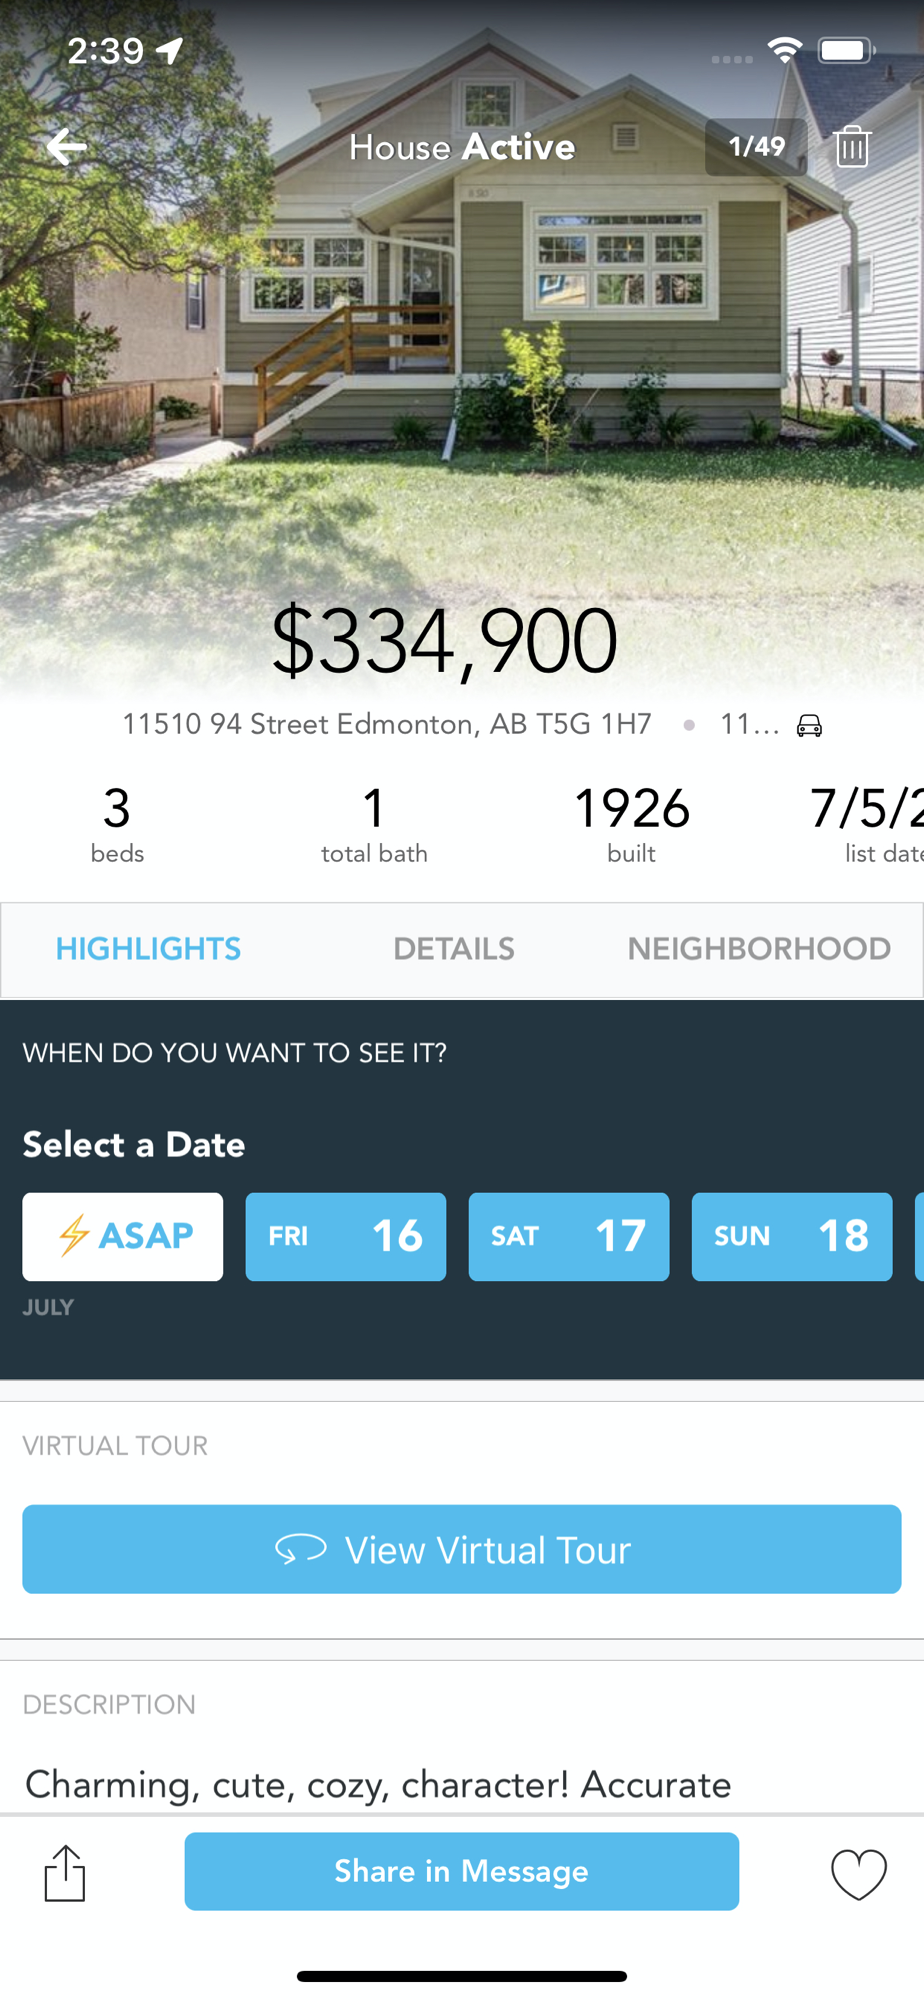Tap the location arrow in status bar
This screenshot has height=2000, width=924.
170,50
